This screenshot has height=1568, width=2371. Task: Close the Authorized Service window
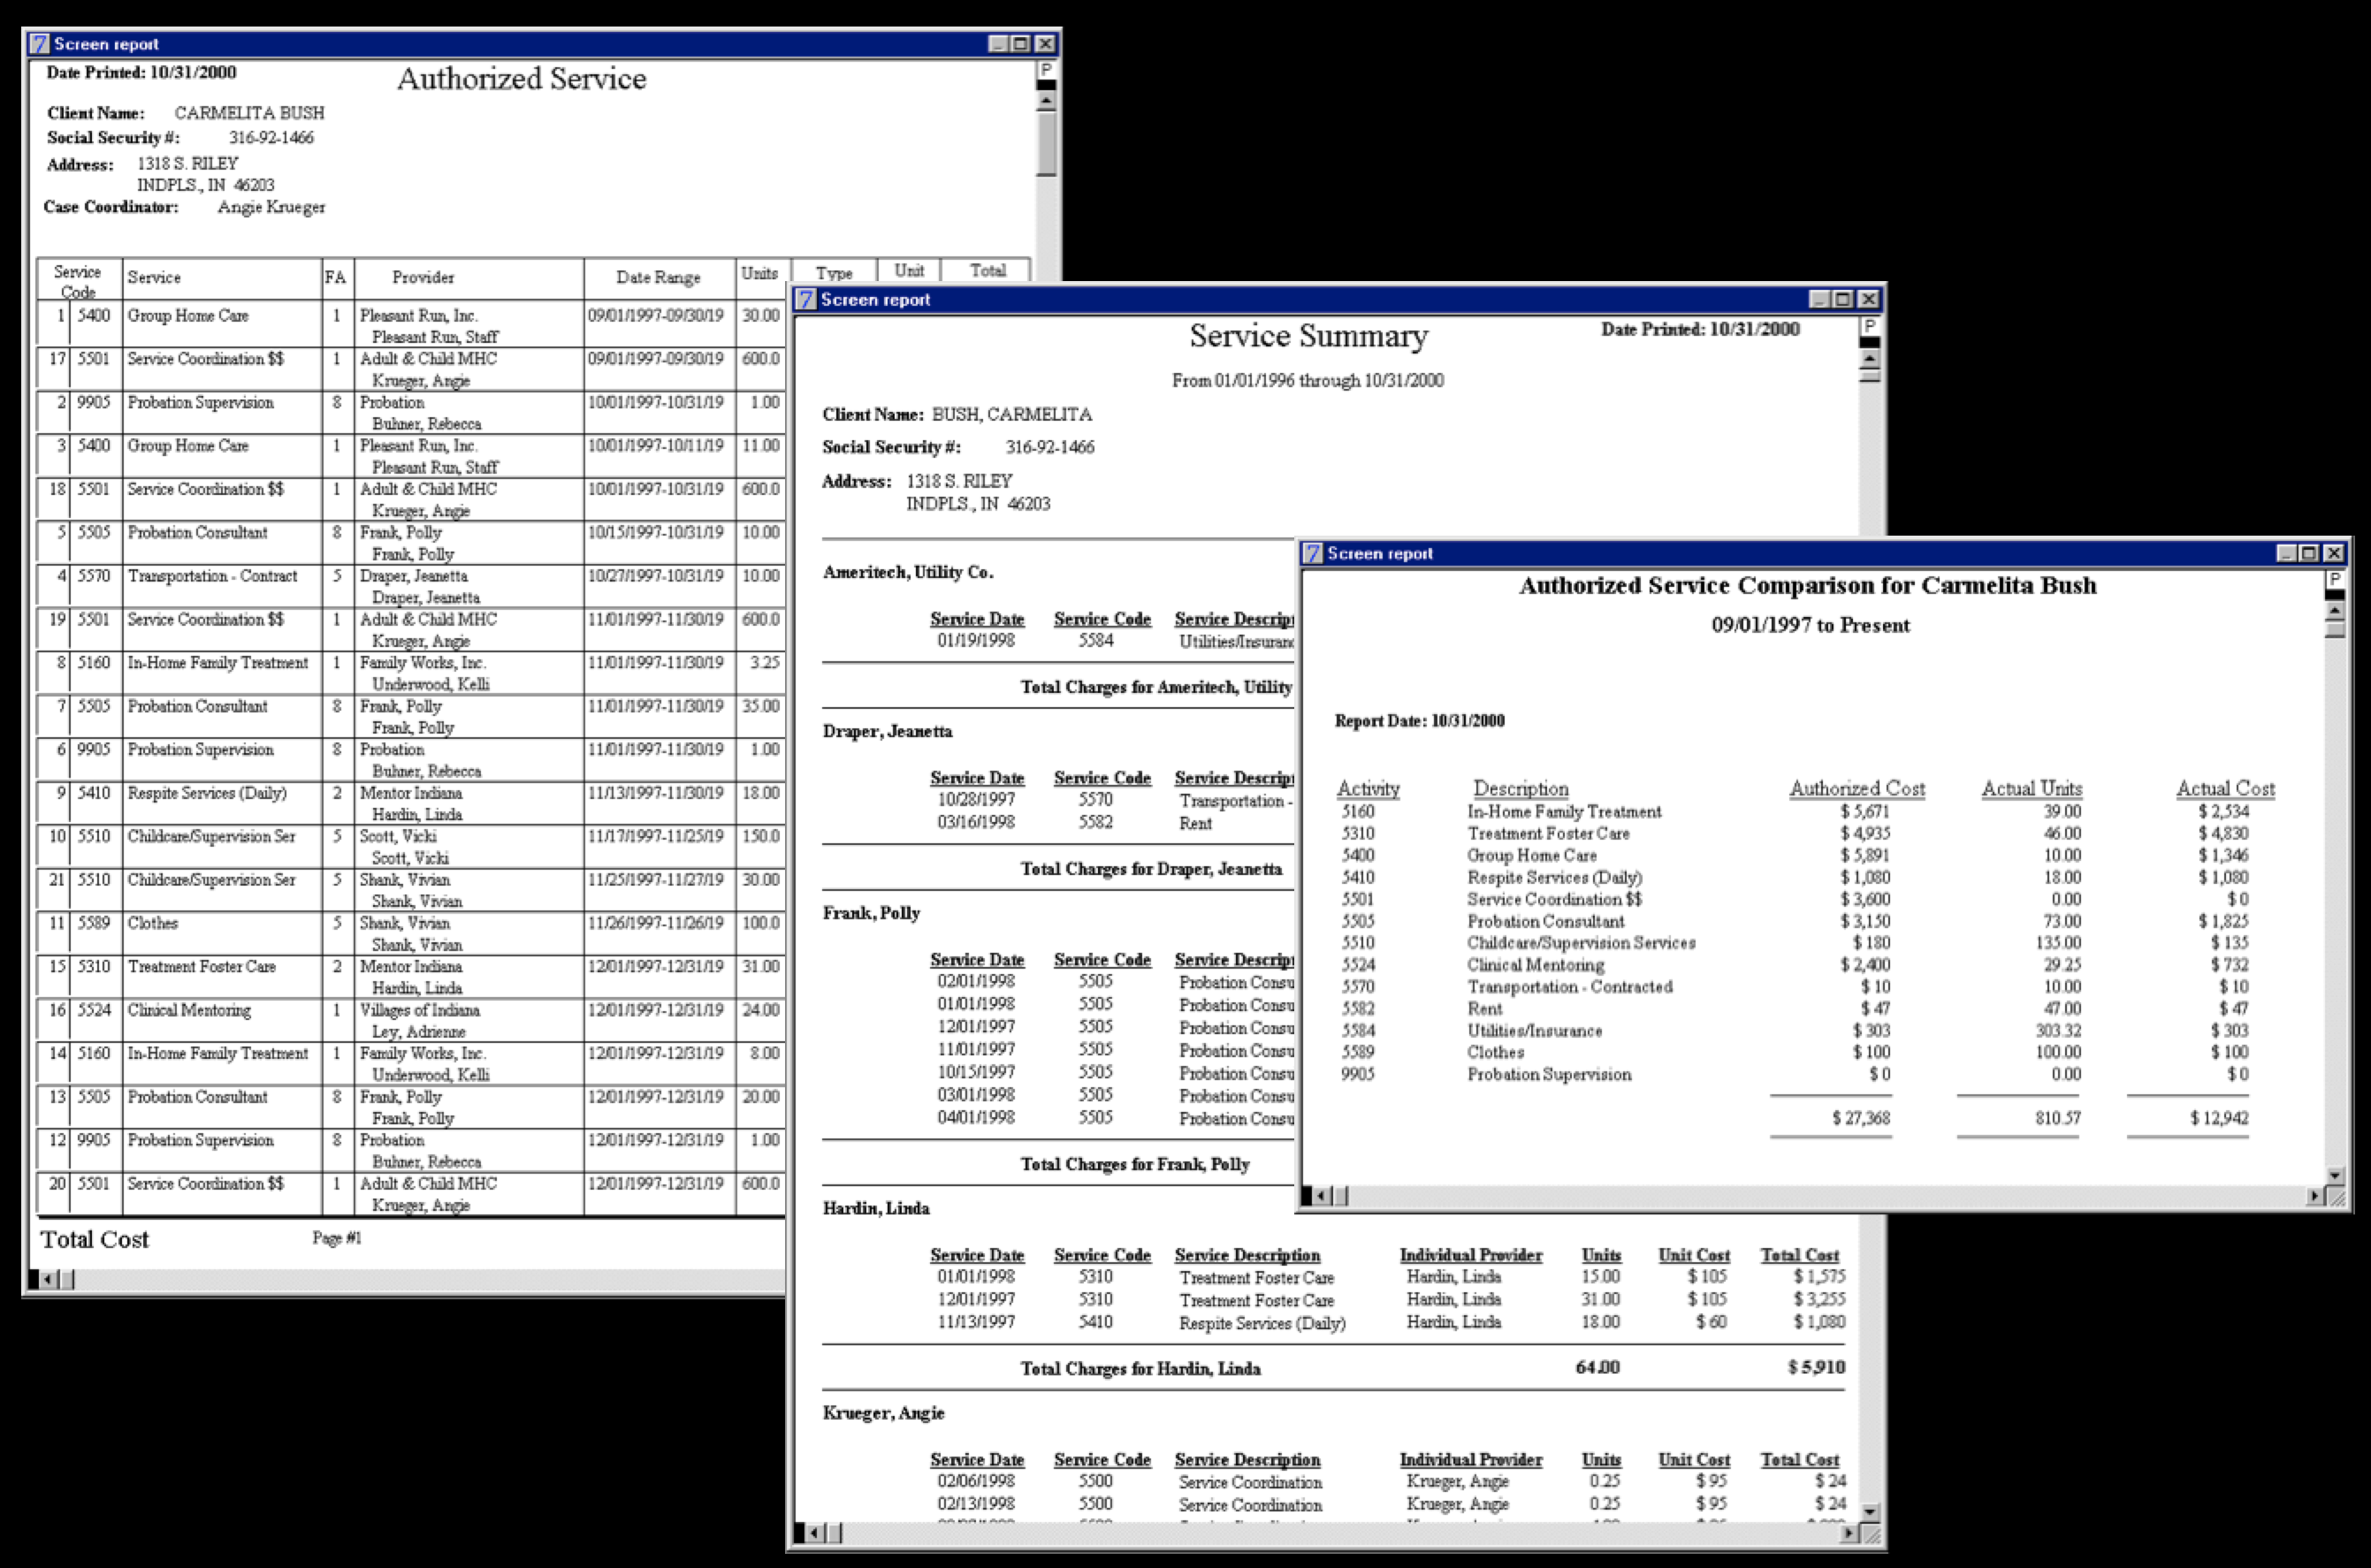pyautogui.click(x=1045, y=44)
